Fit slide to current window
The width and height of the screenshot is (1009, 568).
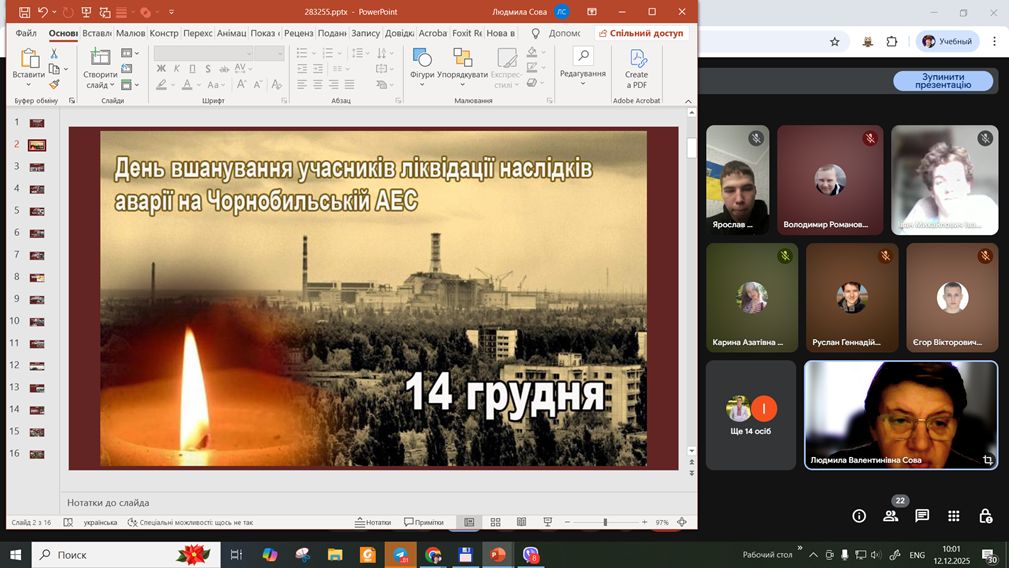click(x=682, y=522)
